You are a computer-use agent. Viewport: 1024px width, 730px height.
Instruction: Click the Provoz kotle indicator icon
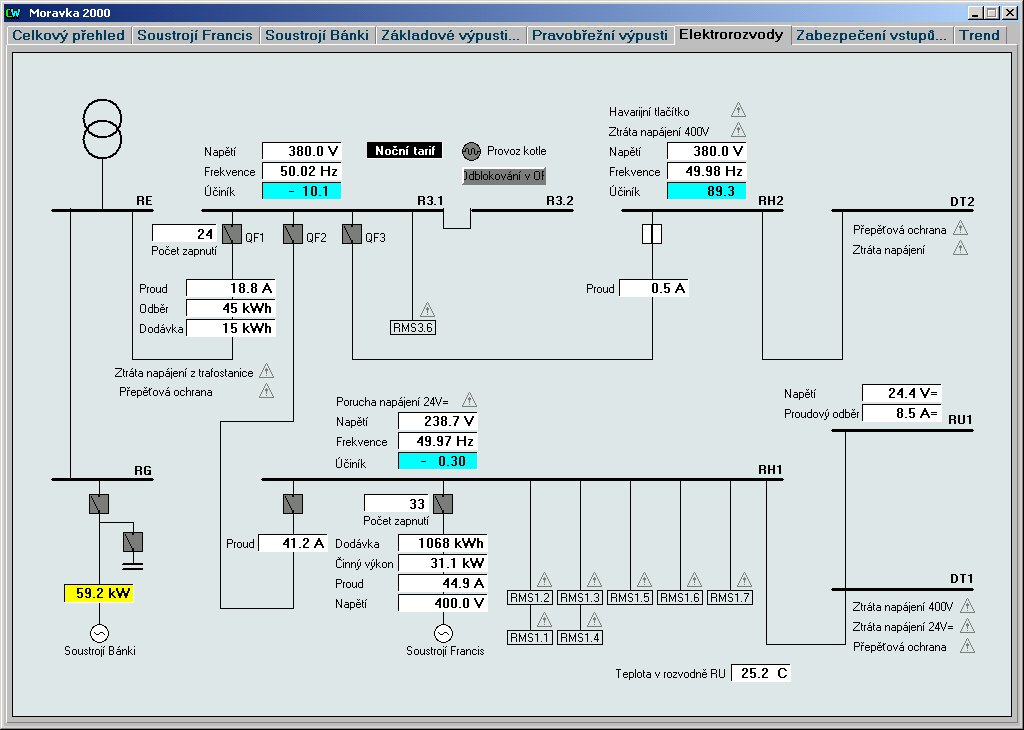point(471,151)
